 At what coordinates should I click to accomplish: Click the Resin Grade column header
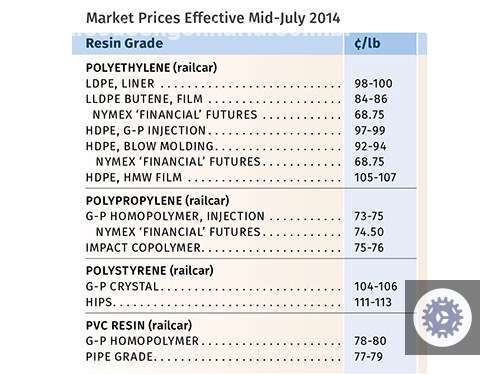[x=124, y=43]
